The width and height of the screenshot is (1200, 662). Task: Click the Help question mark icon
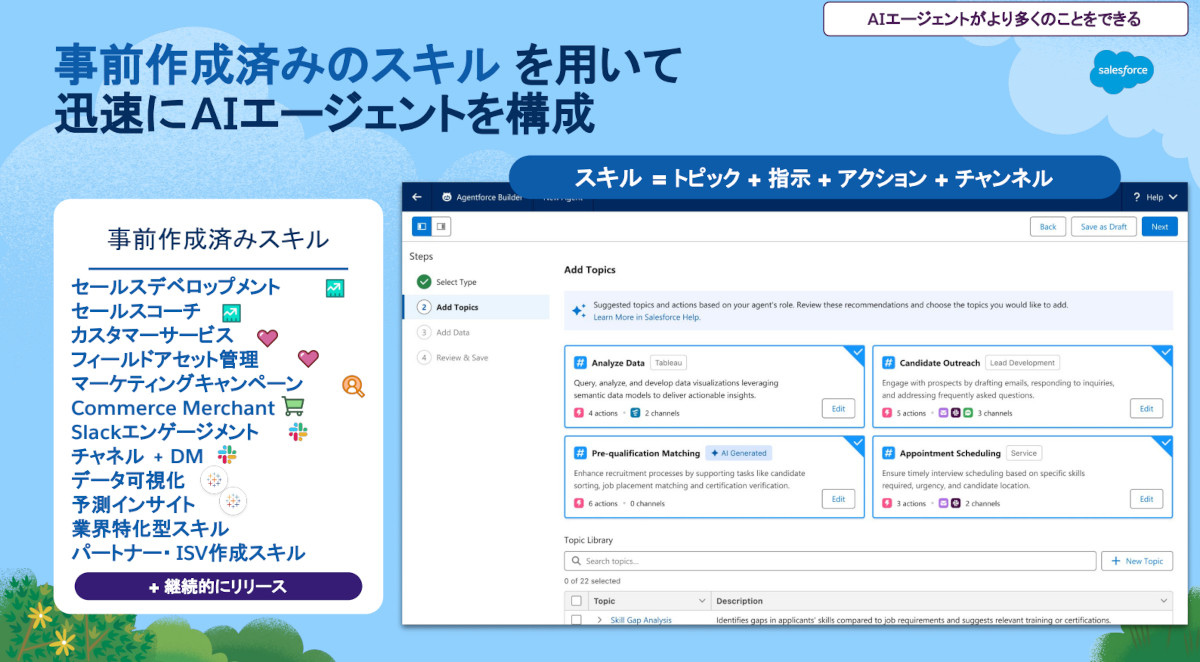pyautogui.click(x=1137, y=197)
